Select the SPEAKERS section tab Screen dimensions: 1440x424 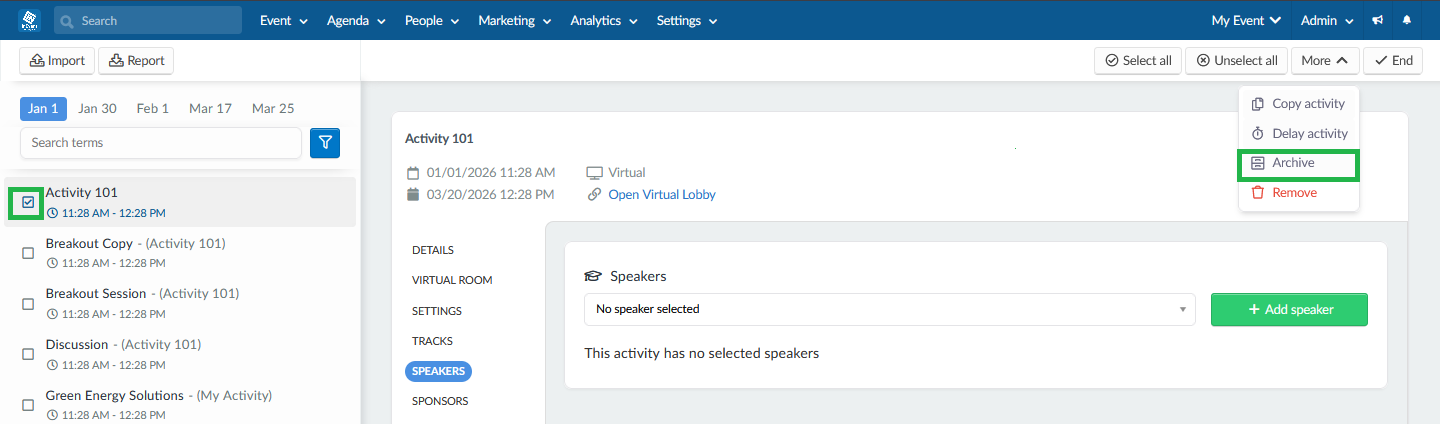tap(439, 371)
